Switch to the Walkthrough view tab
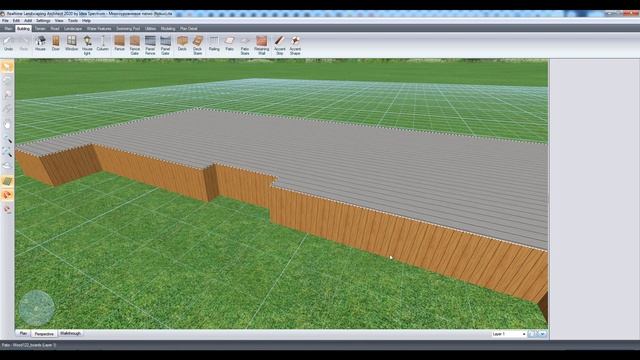The image size is (640, 360). coord(70,333)
